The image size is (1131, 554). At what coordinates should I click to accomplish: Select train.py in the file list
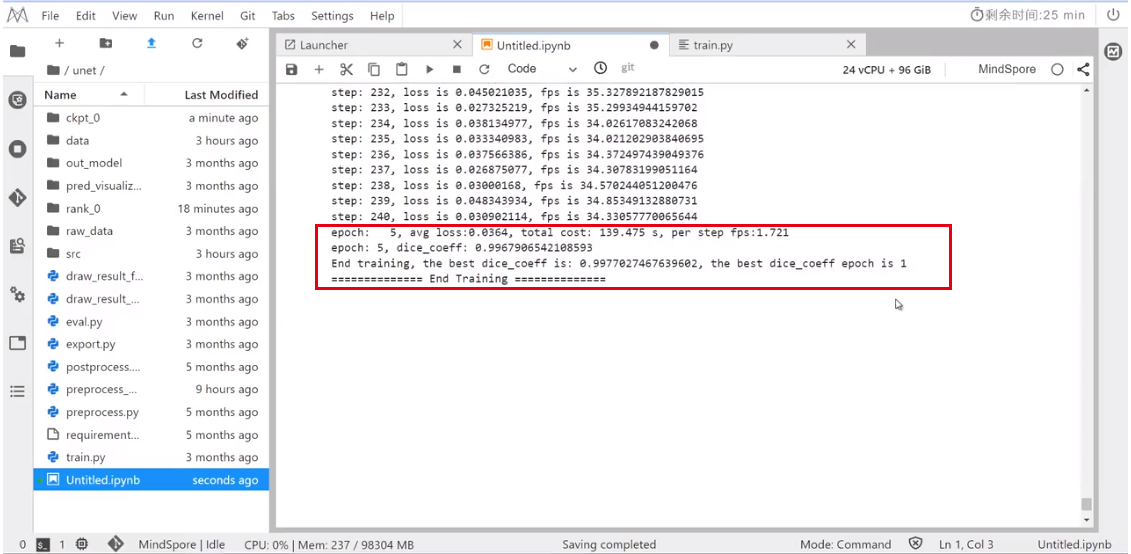click(x=151, y=457)
